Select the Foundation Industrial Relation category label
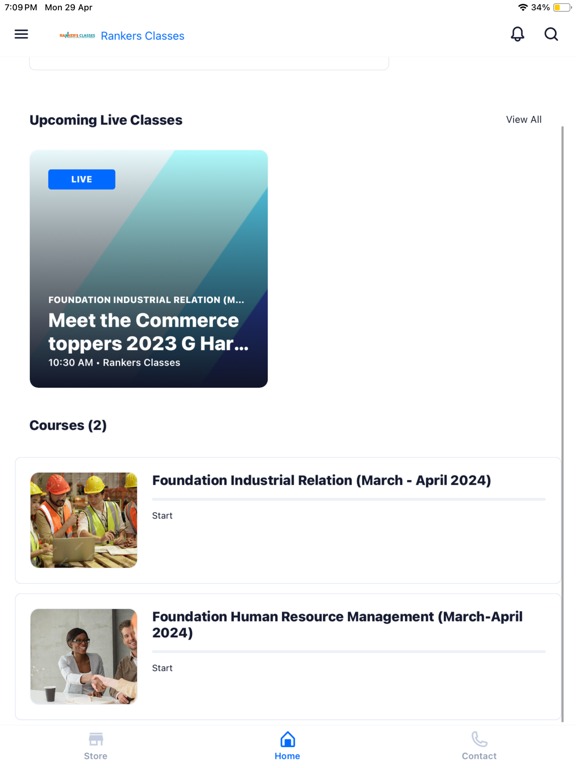This screenshot has width=576, height=768. pos(146,300)
